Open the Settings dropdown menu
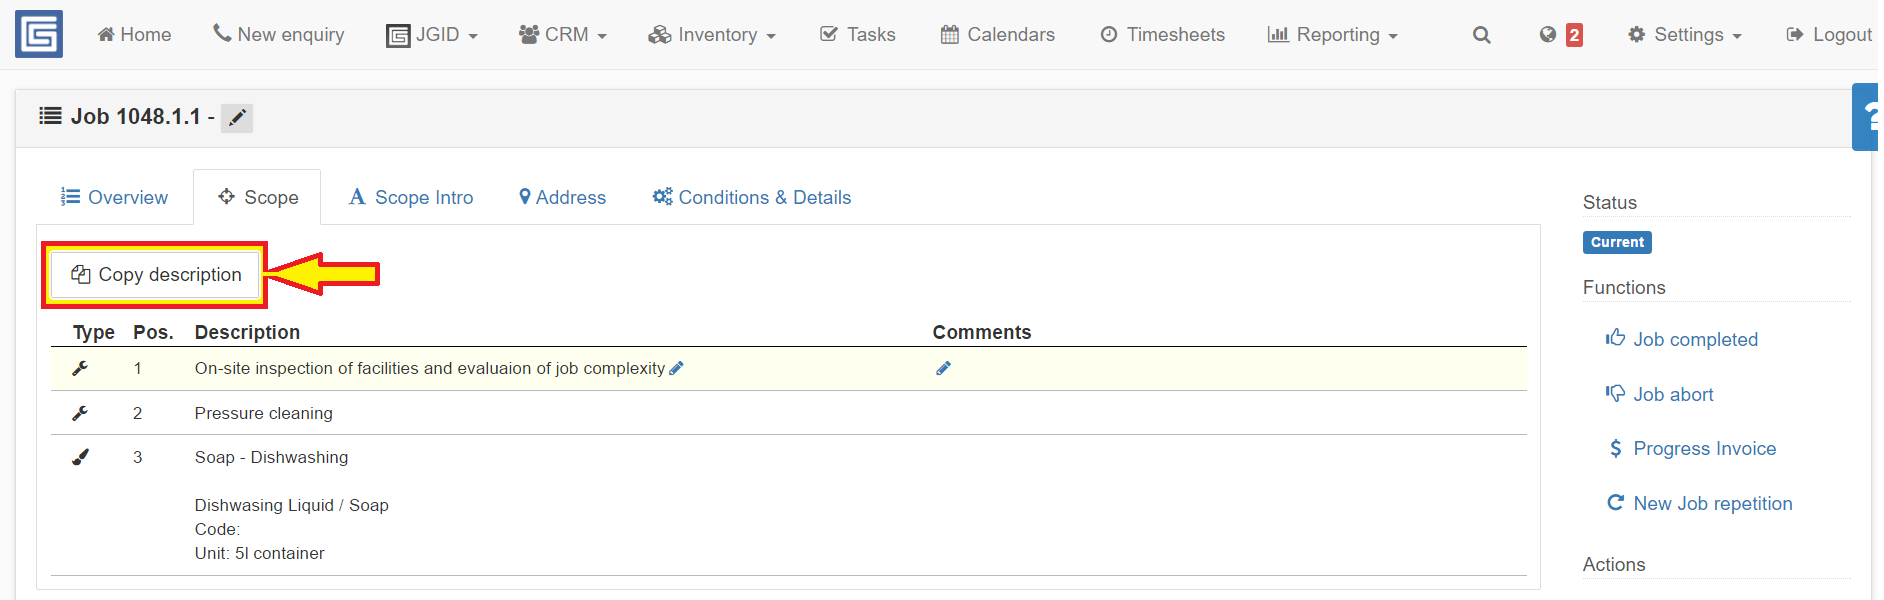The width and height of the screenshot is (1884, 600). point(1685,35)
